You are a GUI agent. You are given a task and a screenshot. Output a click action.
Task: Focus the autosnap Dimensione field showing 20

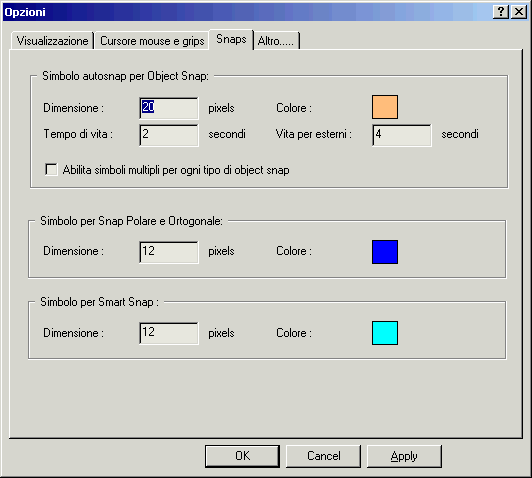[x=169, y=108]
